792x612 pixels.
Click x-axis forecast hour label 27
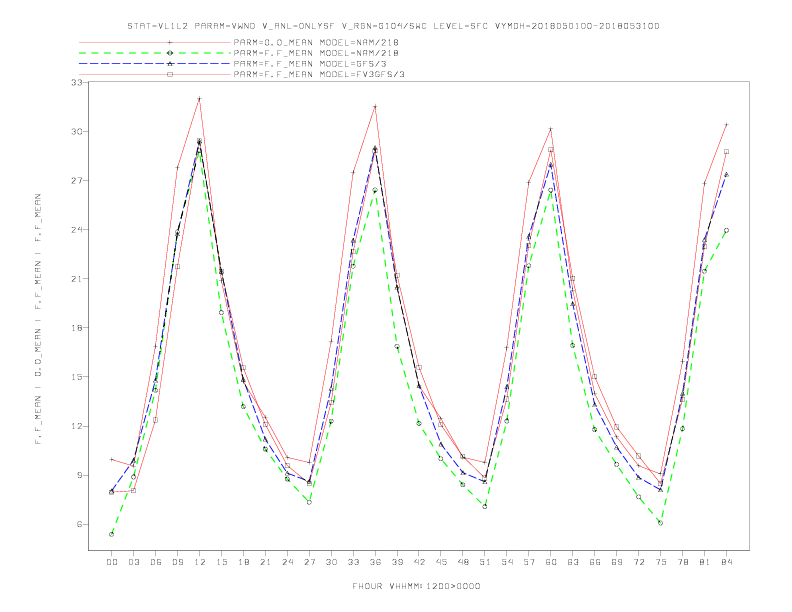pyautogui.click(x=309, y=562)
